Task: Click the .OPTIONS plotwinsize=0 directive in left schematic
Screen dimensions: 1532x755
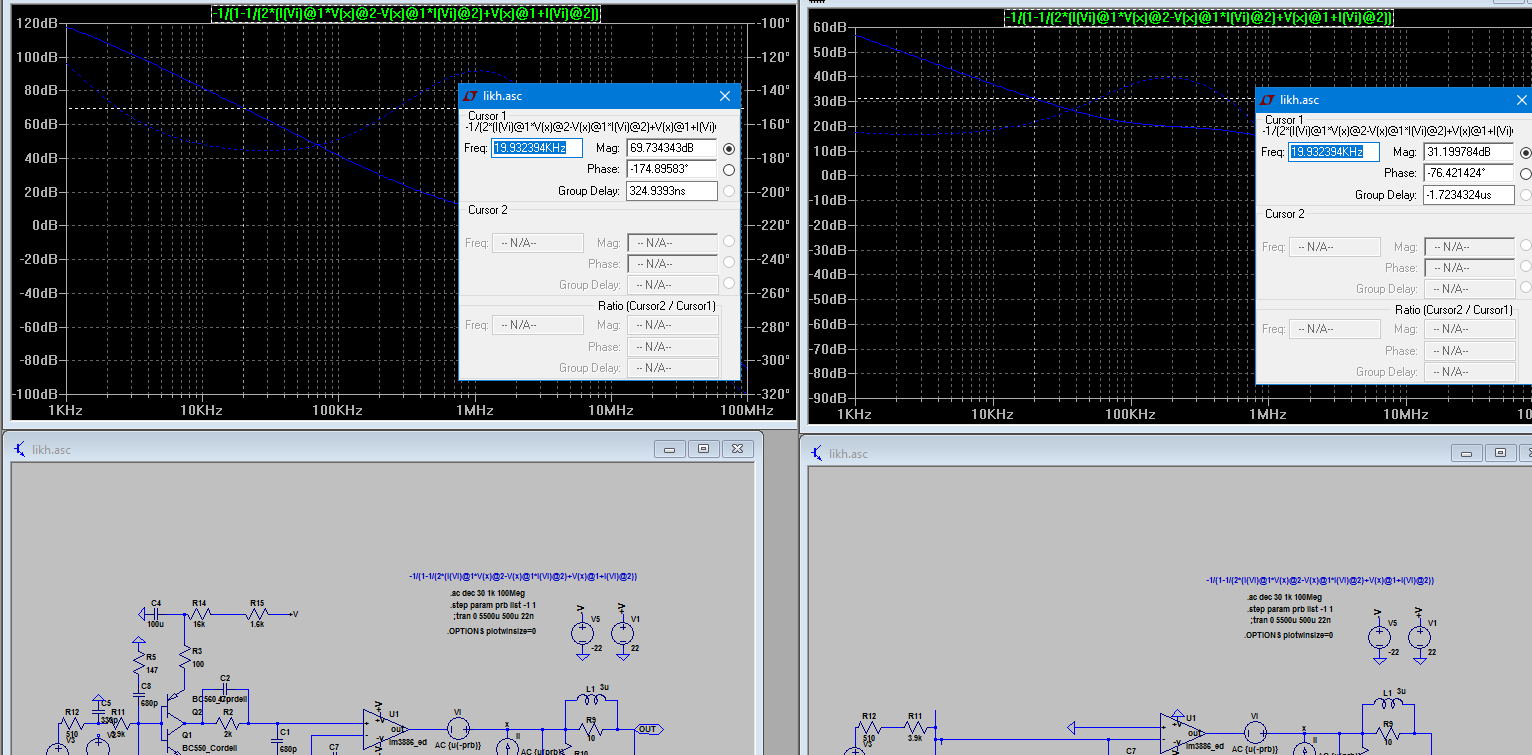Action: [491, 632]
